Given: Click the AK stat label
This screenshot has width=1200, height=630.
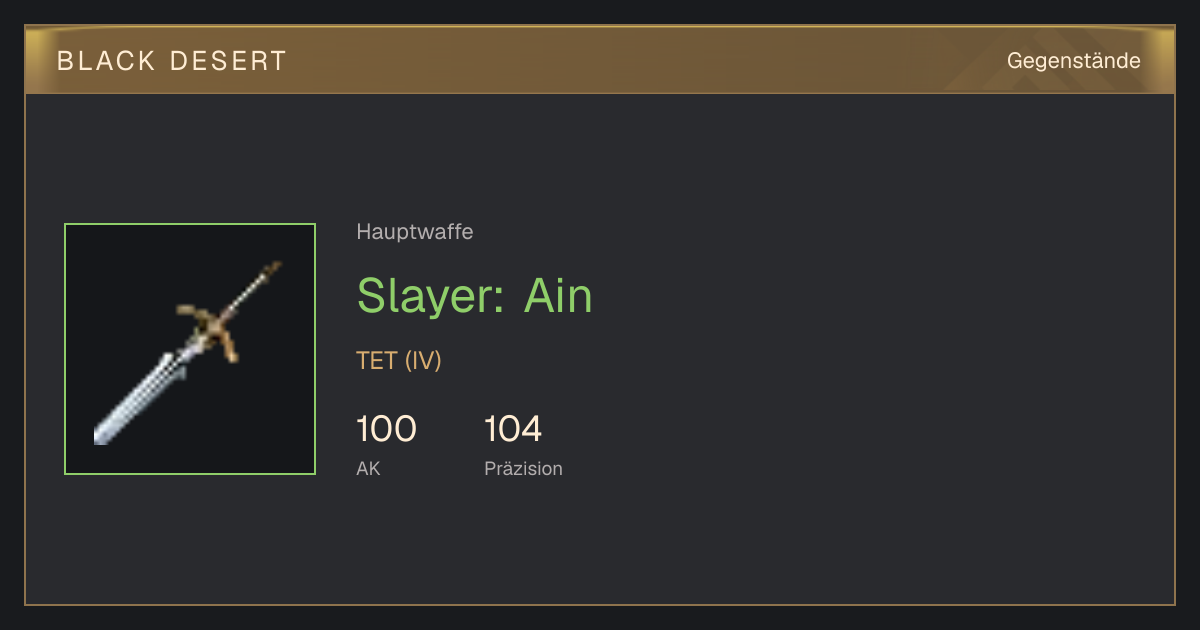Looking at the screenshot, I should click(368, 468).
